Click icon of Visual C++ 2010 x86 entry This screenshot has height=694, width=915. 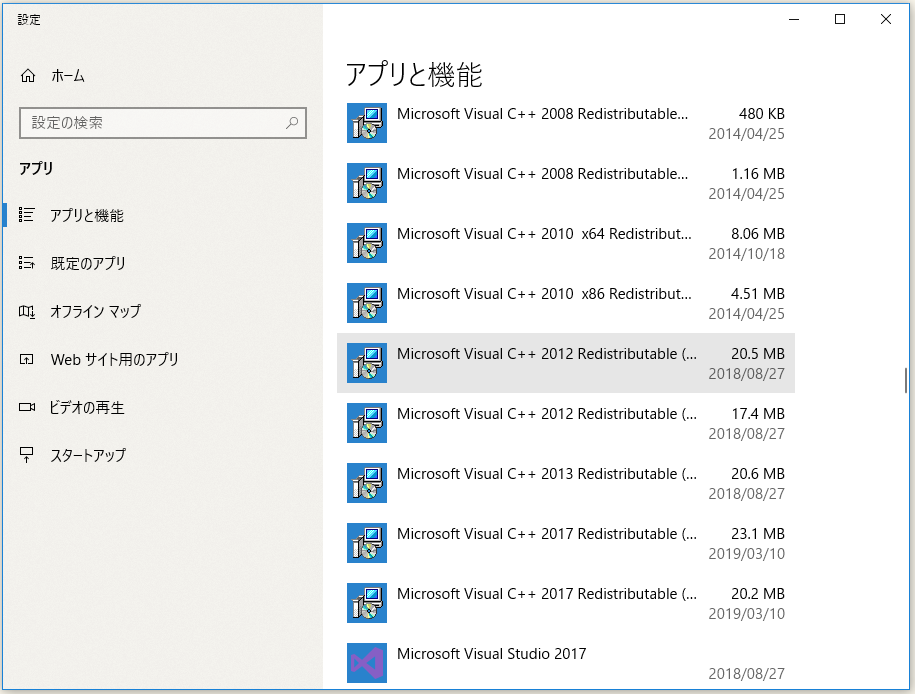pos(366,303)
